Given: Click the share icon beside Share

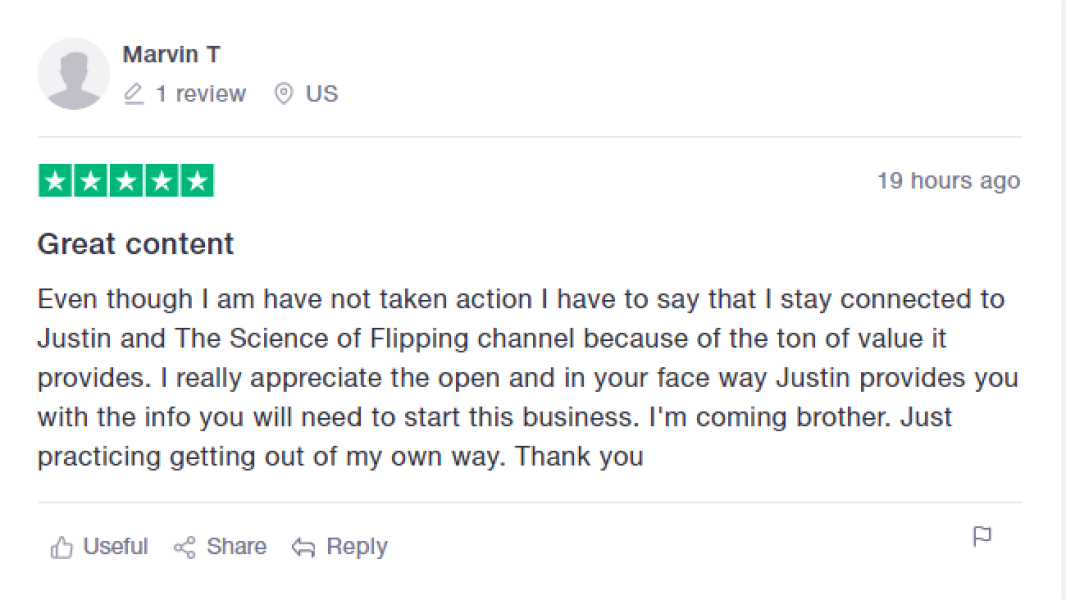Looking at the screenshot, I should (x=184, y=547).
